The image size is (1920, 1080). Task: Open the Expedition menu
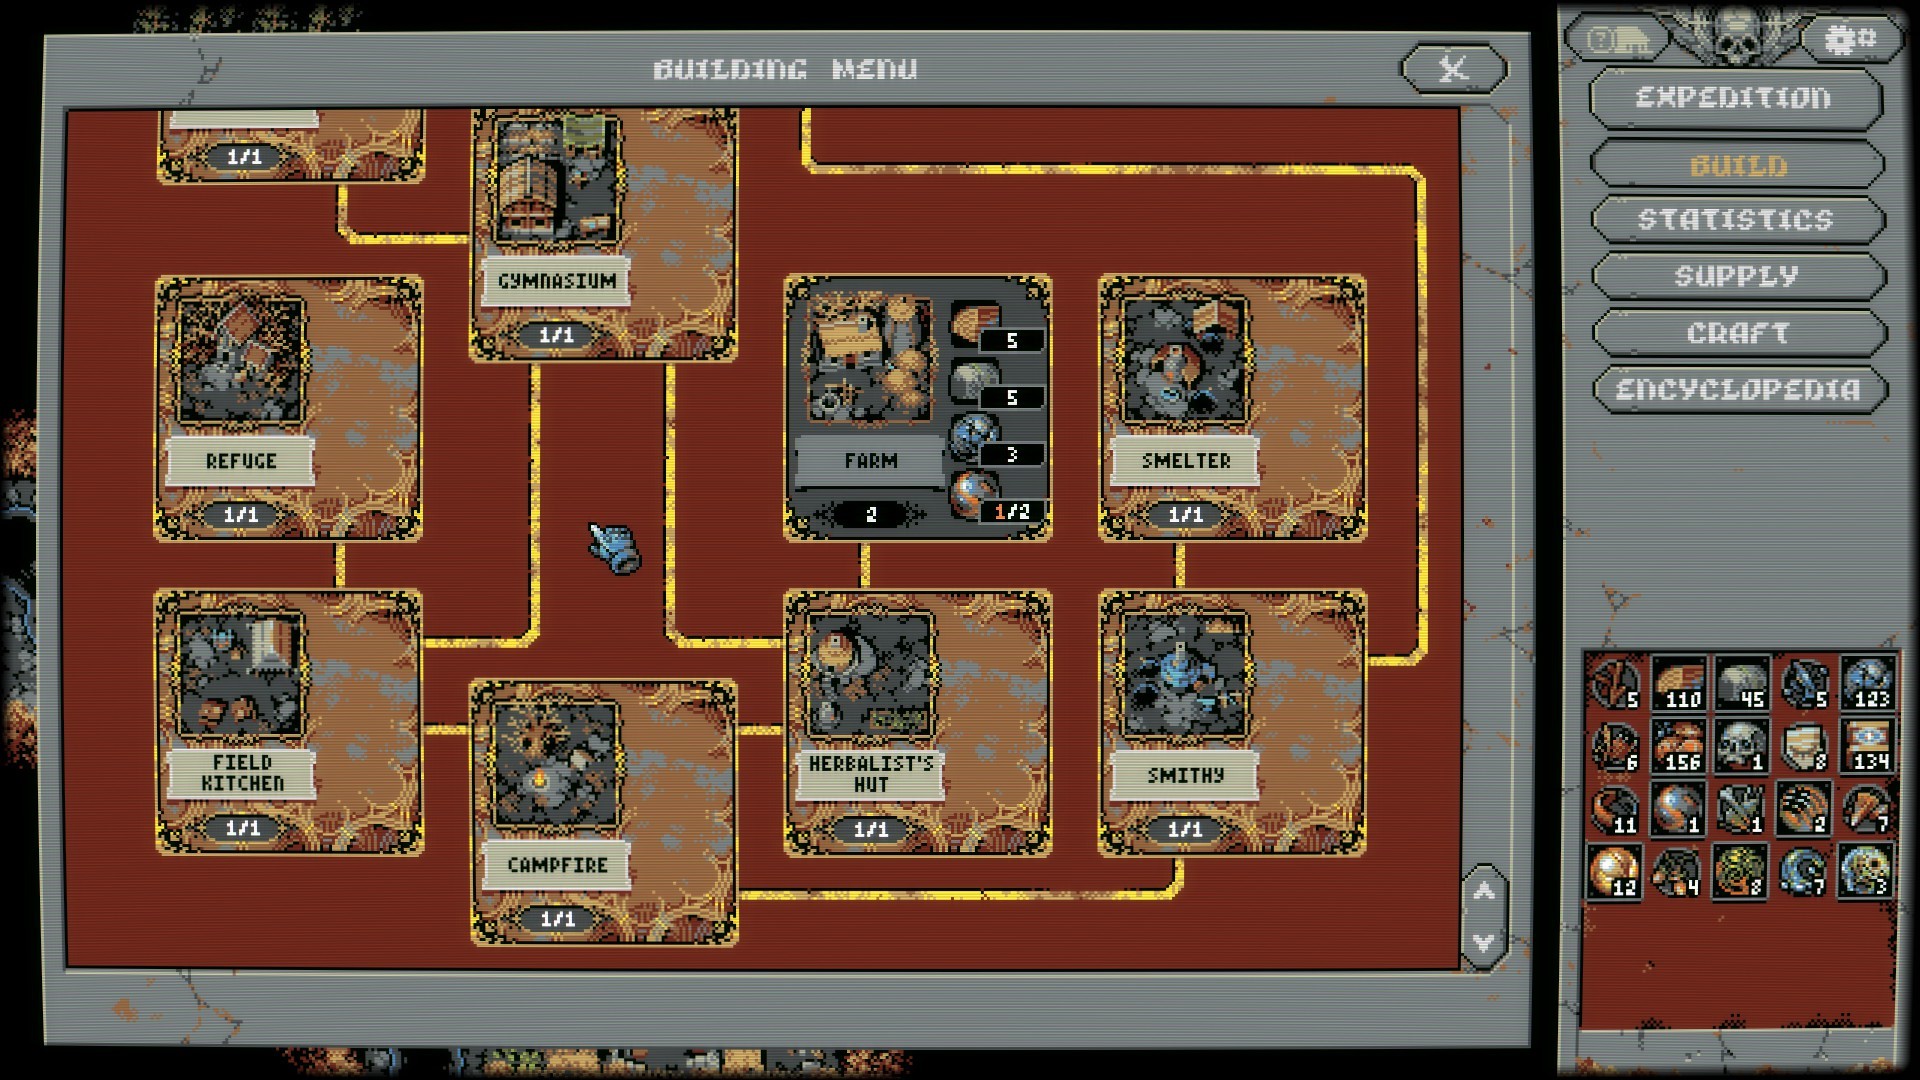click(1735, 98)
